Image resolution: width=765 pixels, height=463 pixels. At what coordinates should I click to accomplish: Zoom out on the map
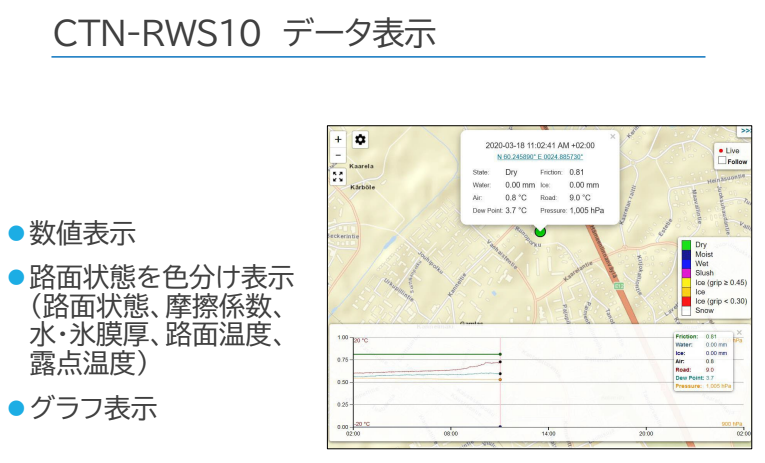(338, 155)
